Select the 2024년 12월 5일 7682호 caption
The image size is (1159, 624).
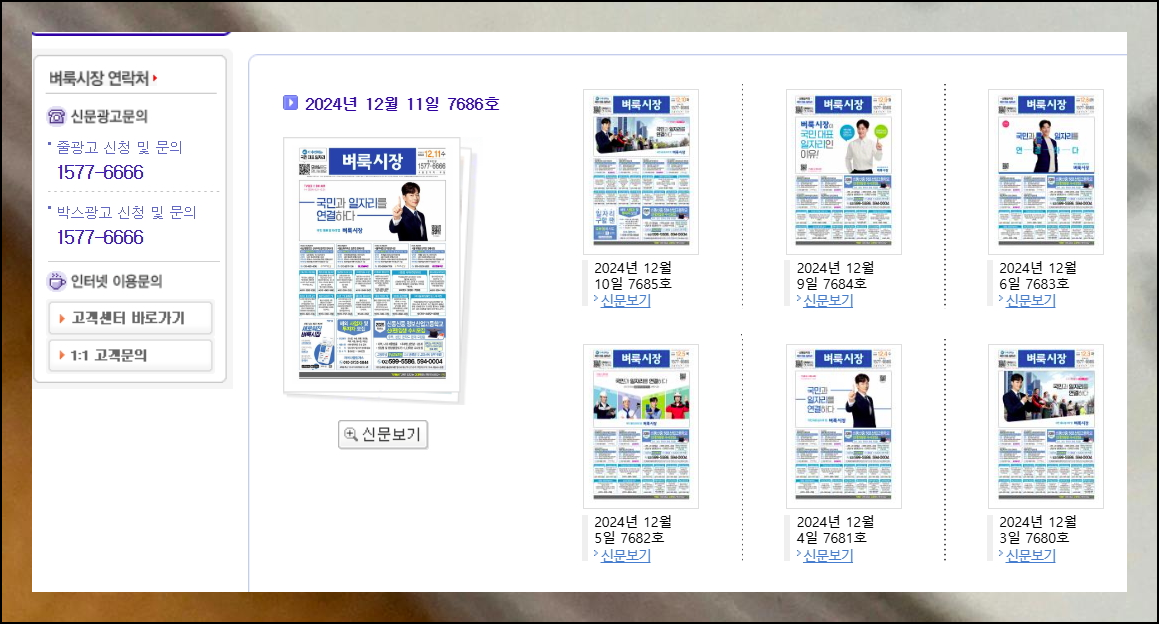click(x=633, y=530)
